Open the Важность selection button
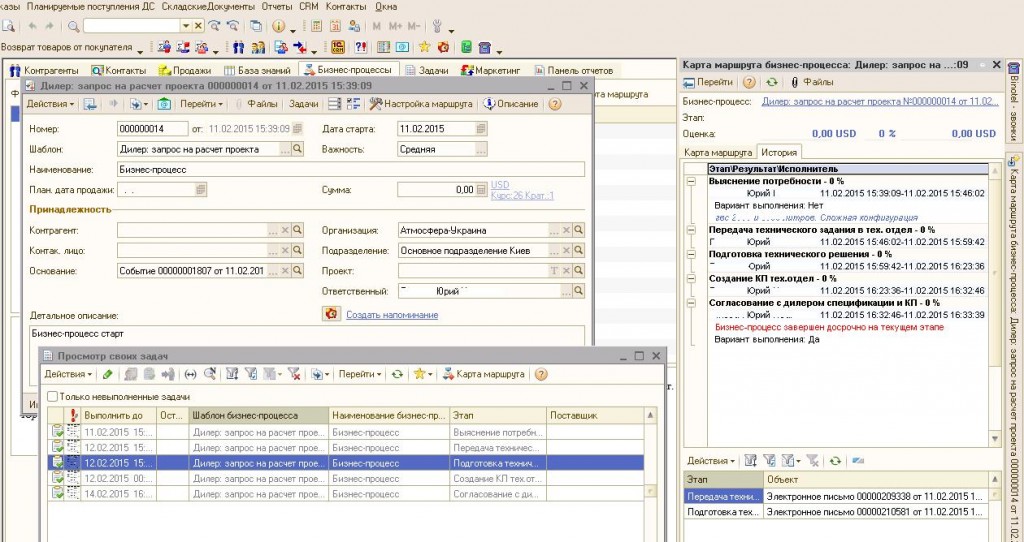The width and height of the screenshot is (1024, 542). coord(481,150)
